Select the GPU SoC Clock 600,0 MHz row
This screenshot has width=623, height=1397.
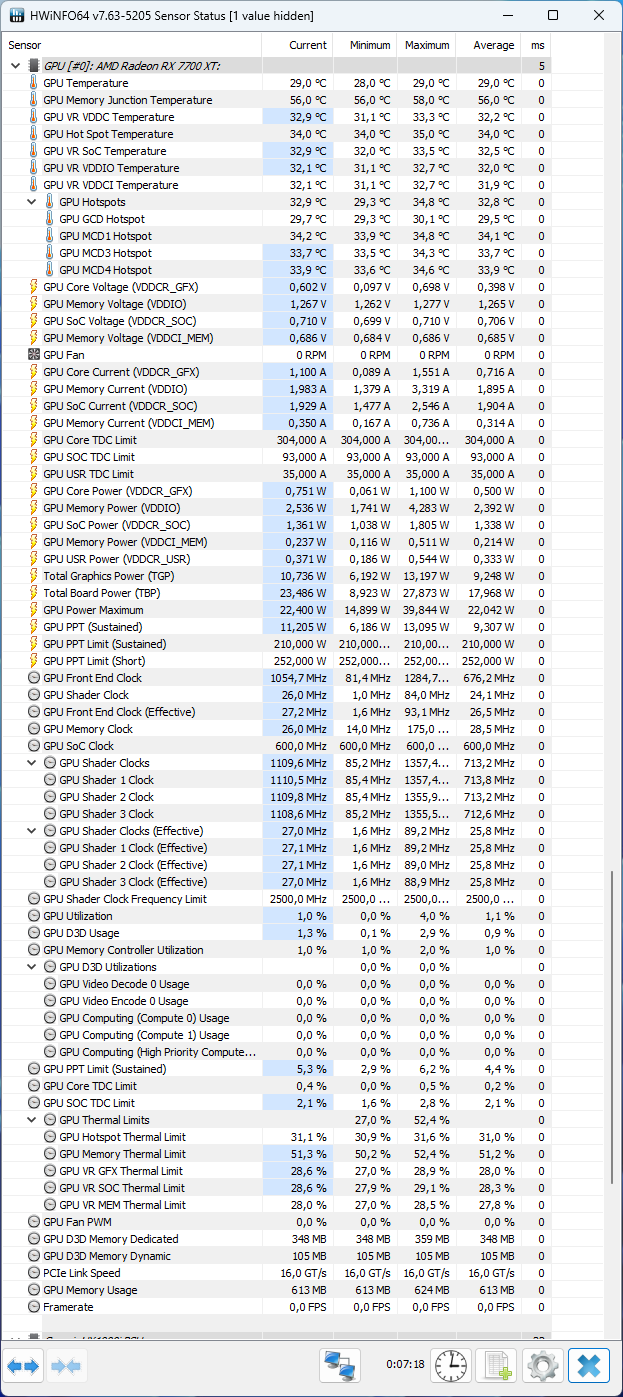(x=275, y=746)
